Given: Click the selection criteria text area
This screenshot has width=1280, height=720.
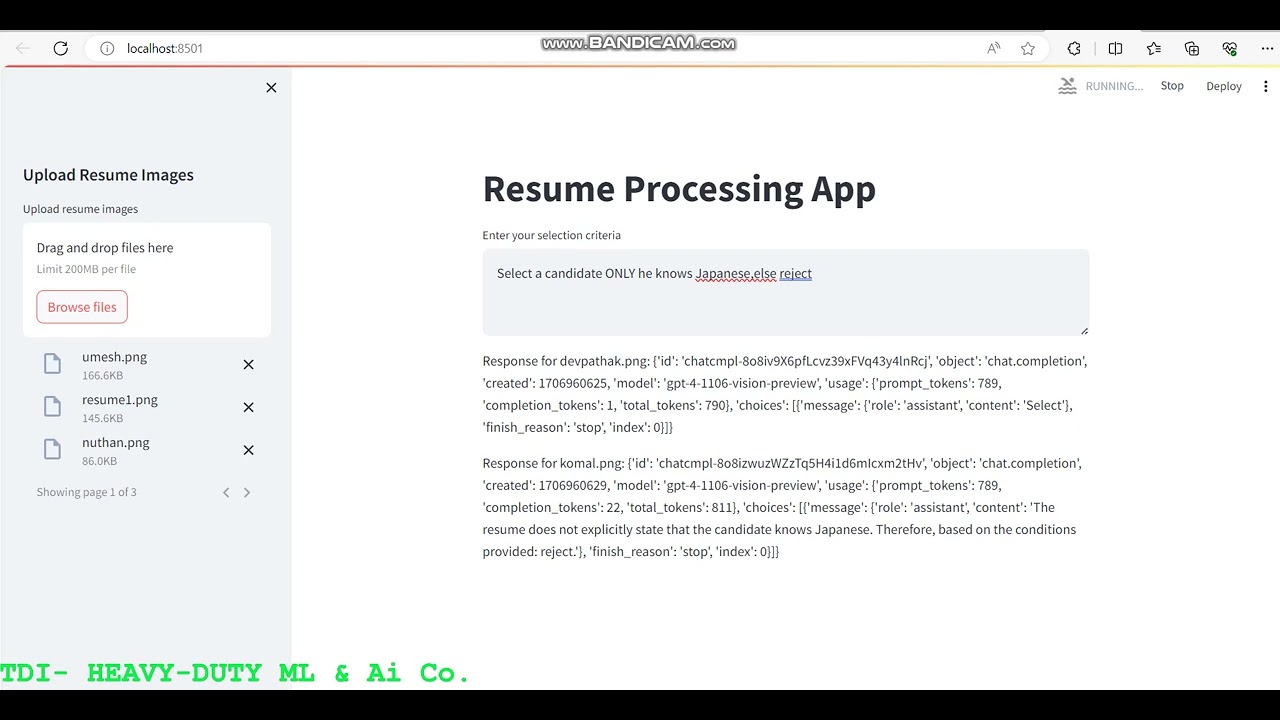Looking at the screenshot, I should pyautogui.click(x=786, y=292).
